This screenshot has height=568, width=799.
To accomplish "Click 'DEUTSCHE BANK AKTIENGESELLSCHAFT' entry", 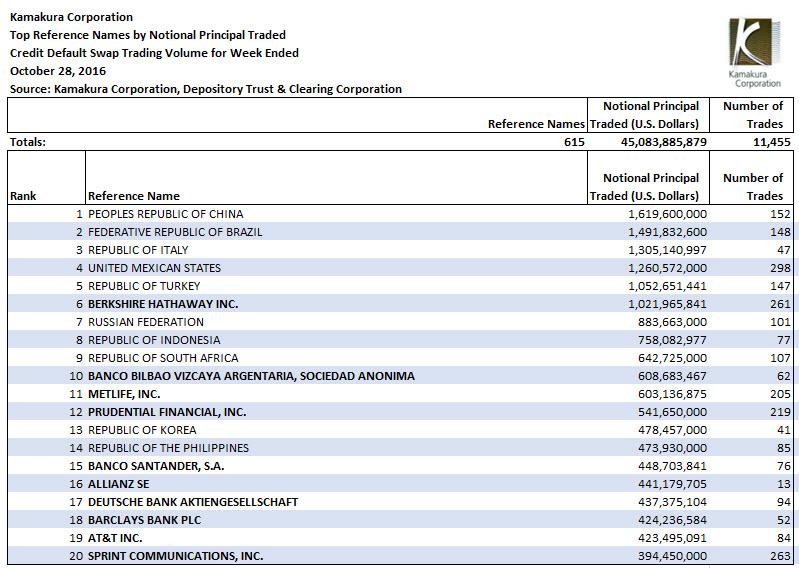I will pos(193,502).
